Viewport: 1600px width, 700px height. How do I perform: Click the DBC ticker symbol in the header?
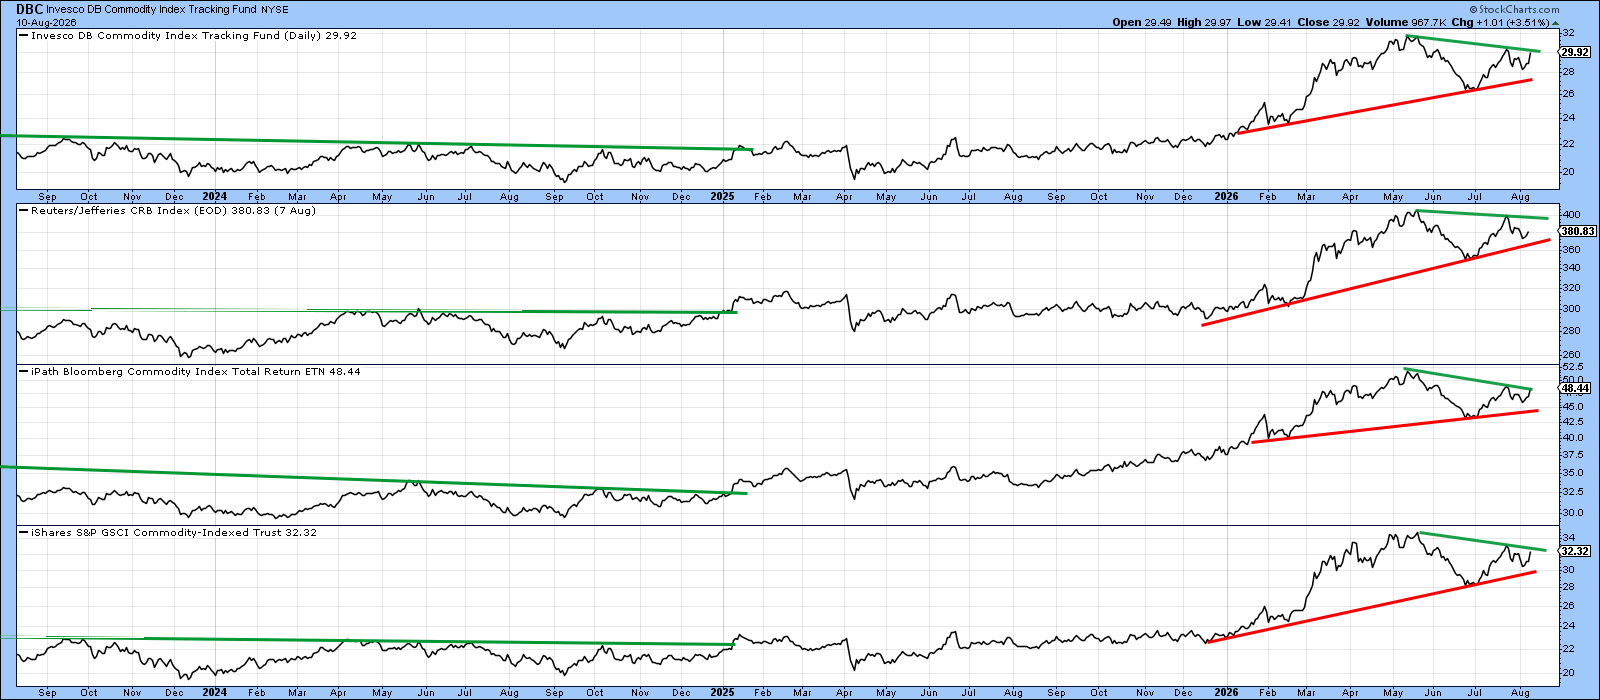pyautogui.click(x=29, y=9)
